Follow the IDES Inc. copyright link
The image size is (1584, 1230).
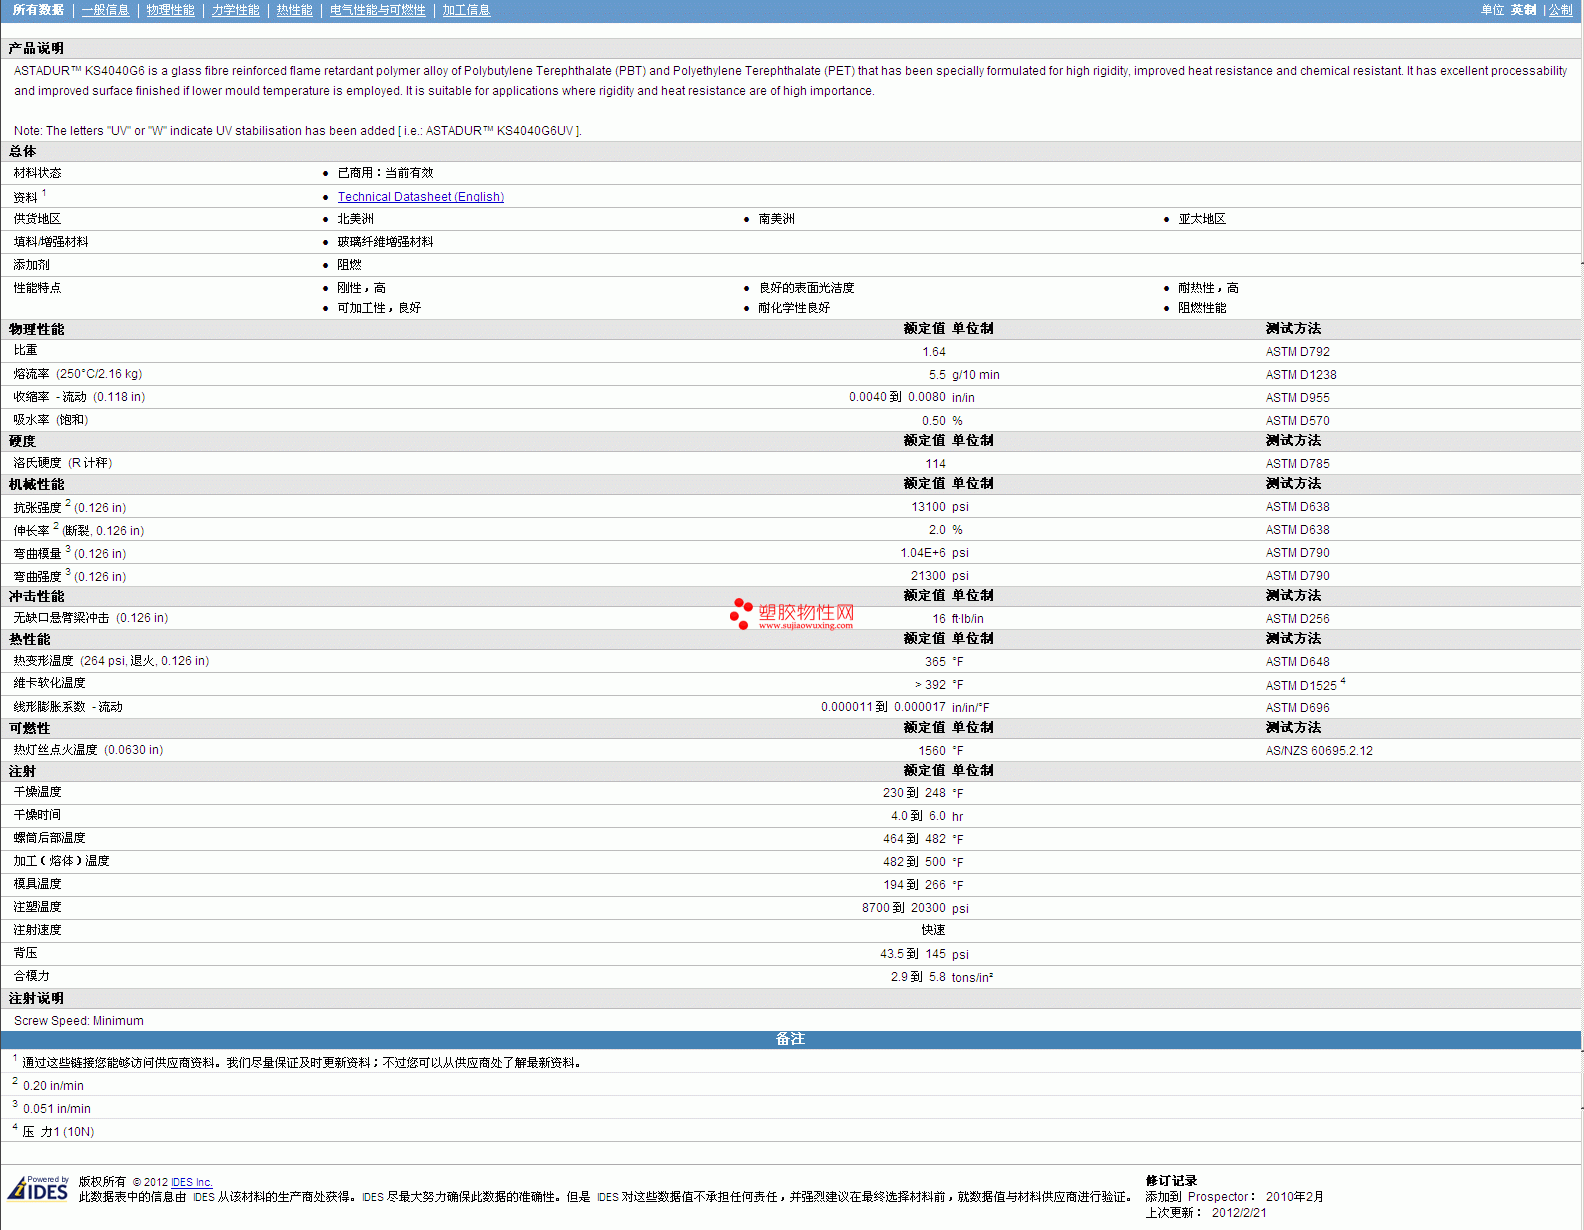[x=192, y=1182]
